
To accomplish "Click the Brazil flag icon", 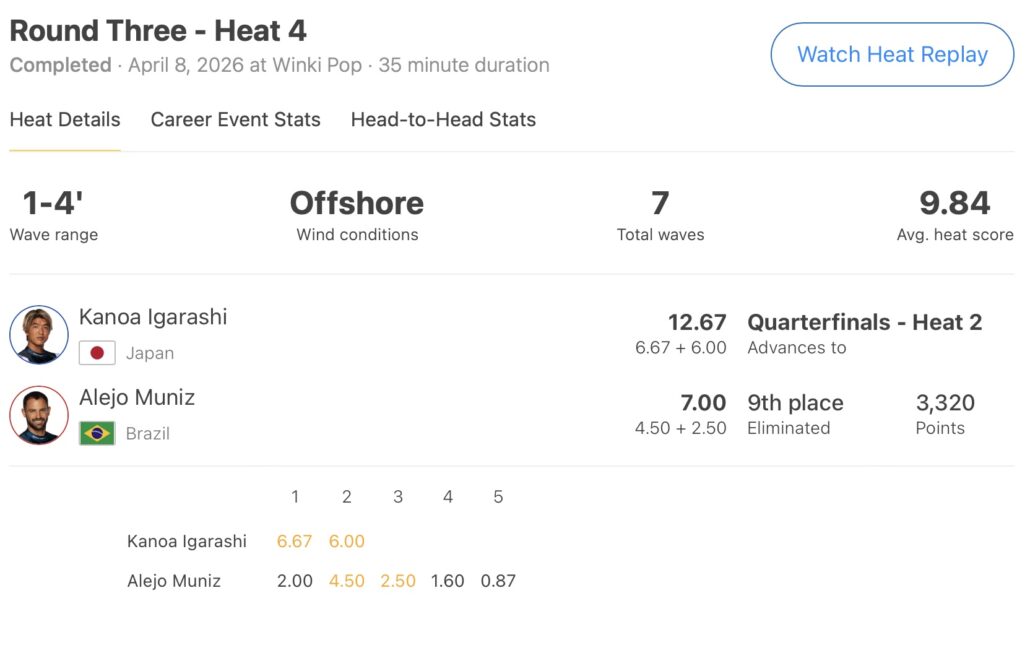I will (97, 434).
